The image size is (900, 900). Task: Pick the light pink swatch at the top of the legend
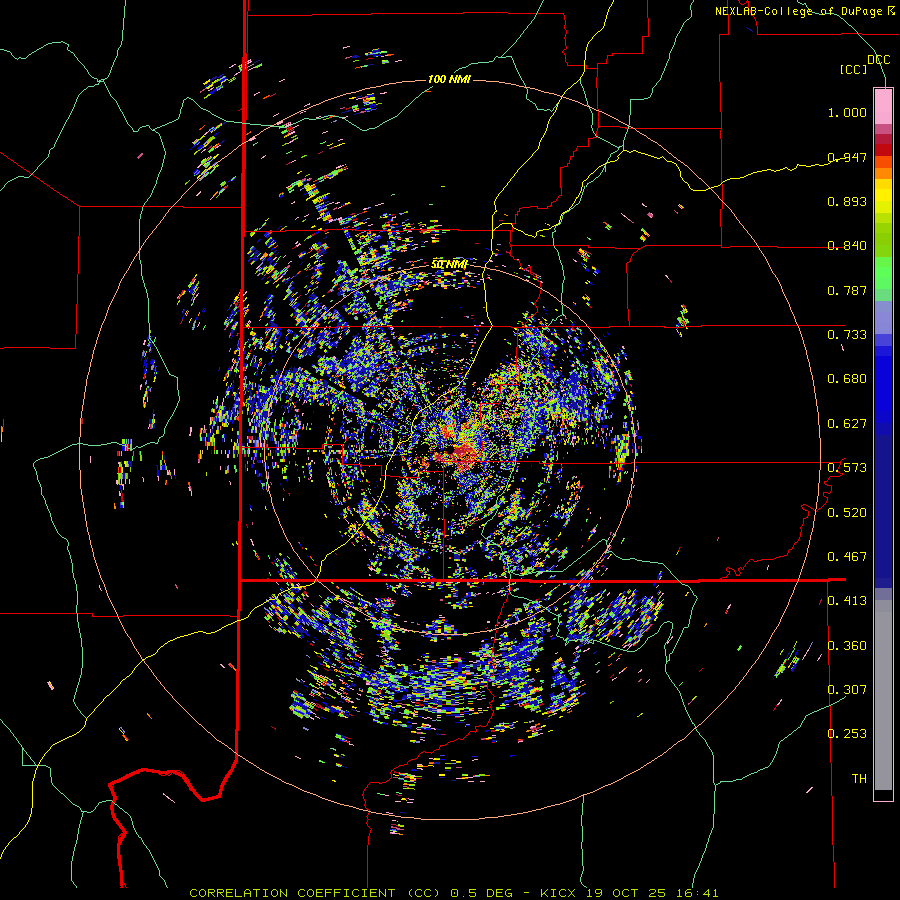[x=883, y=106]
